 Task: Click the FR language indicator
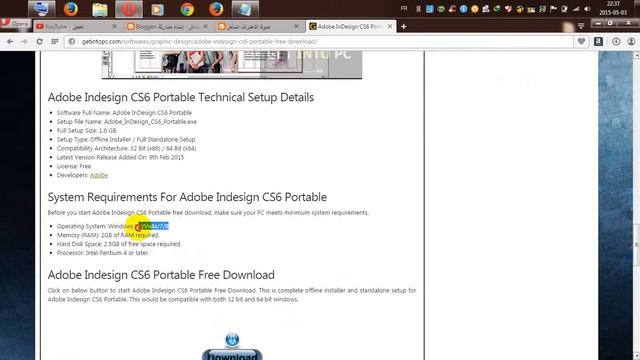(404, 9)
